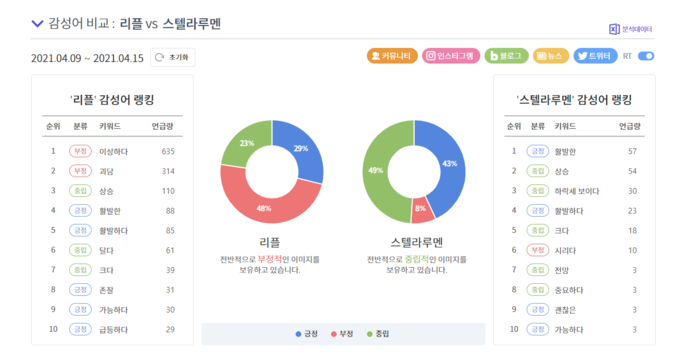Select the date range 2021.04.09 ~ 2021.04.15

click(87, 58)
